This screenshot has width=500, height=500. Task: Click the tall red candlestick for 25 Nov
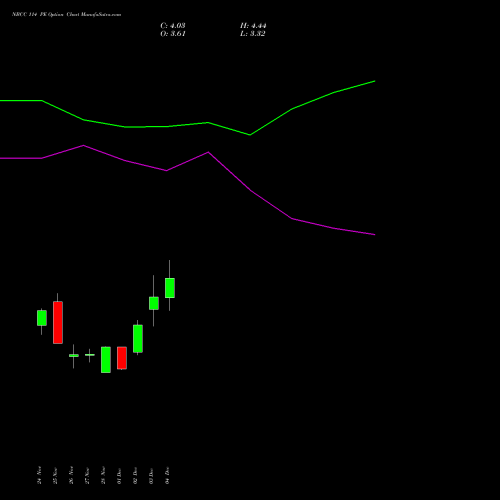coord(58,322)
